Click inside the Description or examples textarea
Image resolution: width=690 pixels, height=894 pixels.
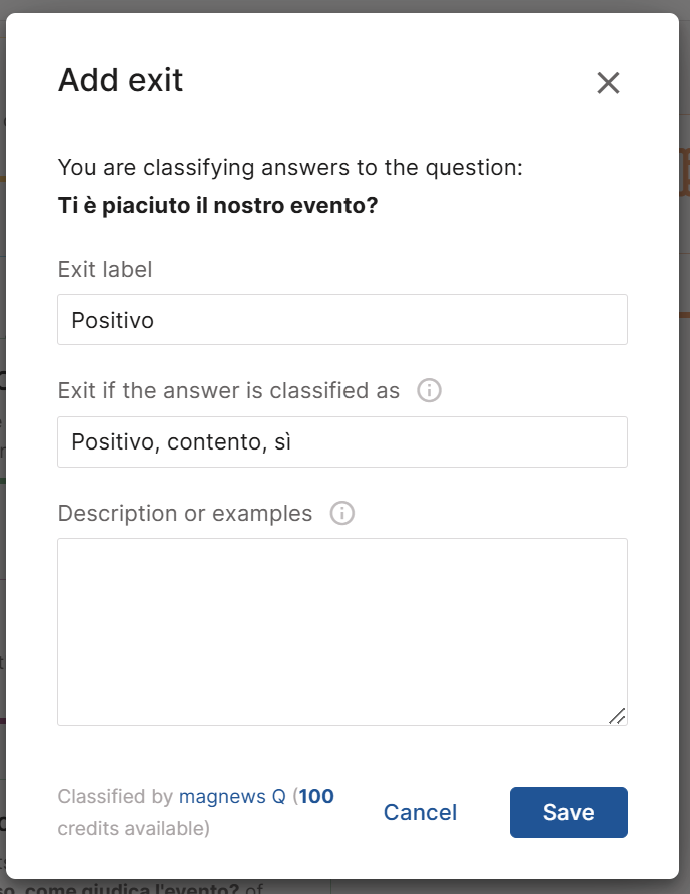click(342, 632)
